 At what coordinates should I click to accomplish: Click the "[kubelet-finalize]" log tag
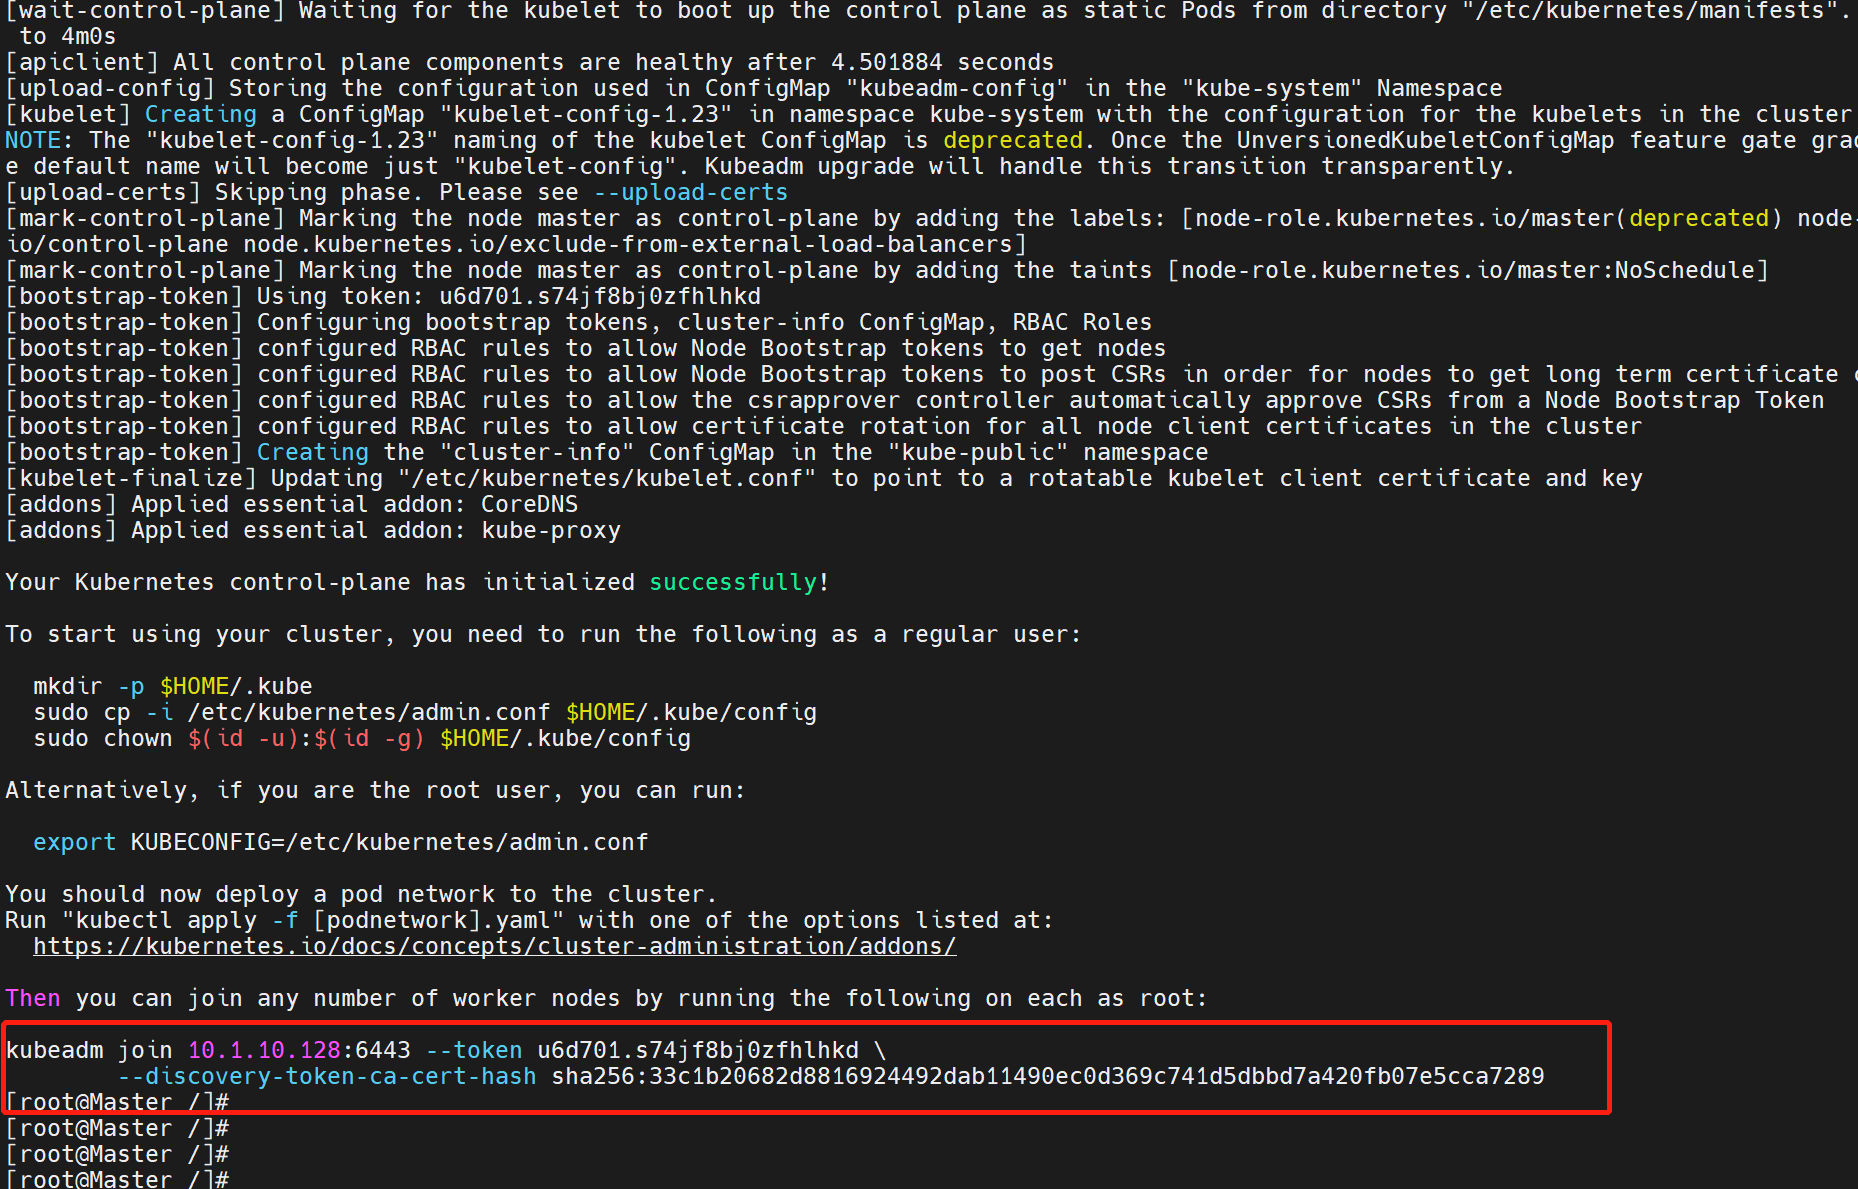131,478
